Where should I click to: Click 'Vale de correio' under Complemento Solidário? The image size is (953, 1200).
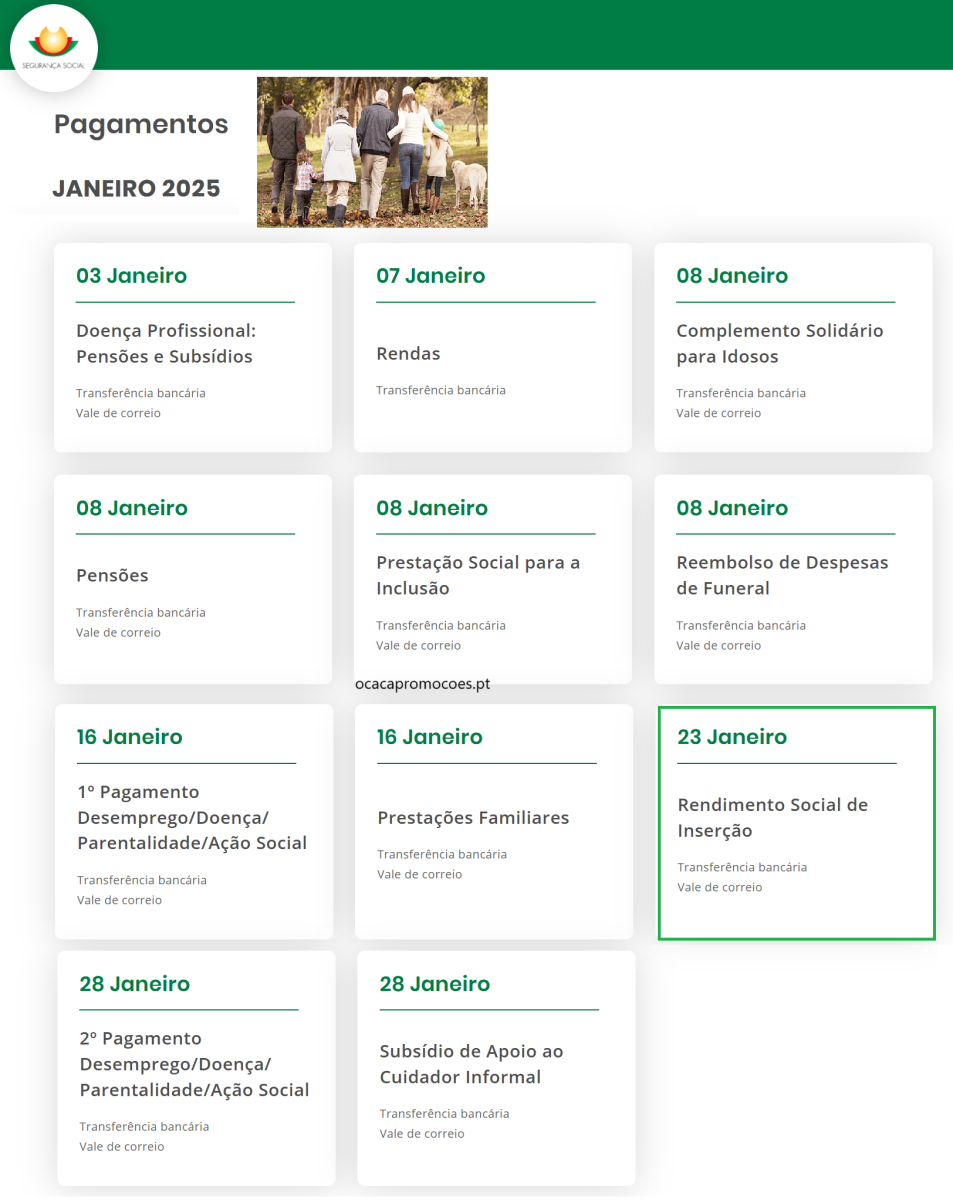coord(718,413)
